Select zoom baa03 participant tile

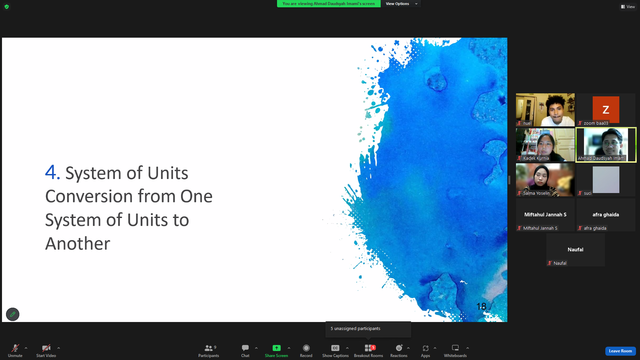pyautogui.click(x=606, y=109)
